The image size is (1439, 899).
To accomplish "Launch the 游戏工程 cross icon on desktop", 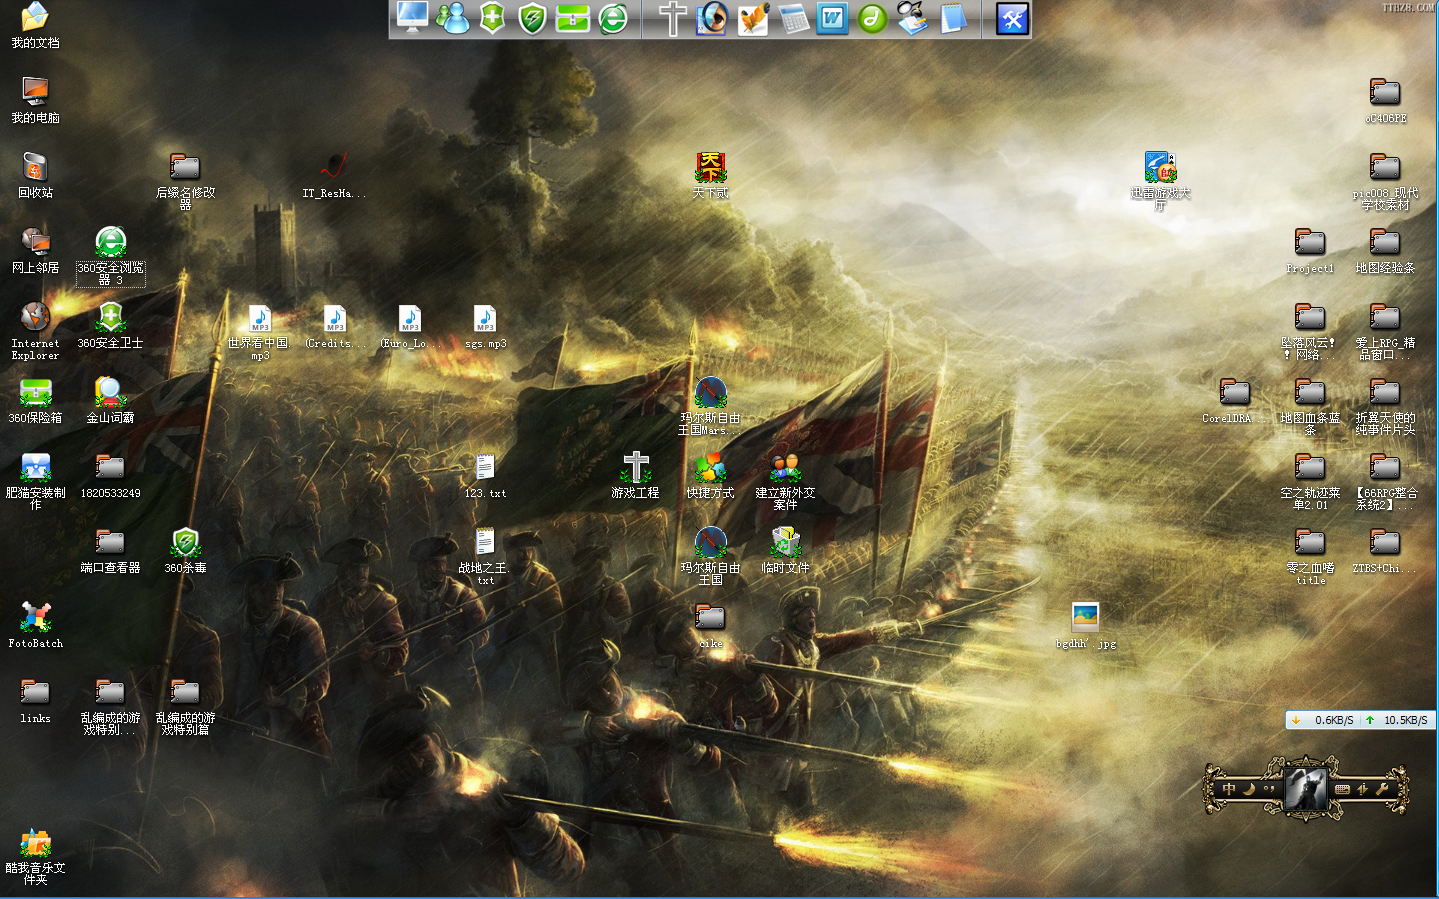I will tap(635, 475).
